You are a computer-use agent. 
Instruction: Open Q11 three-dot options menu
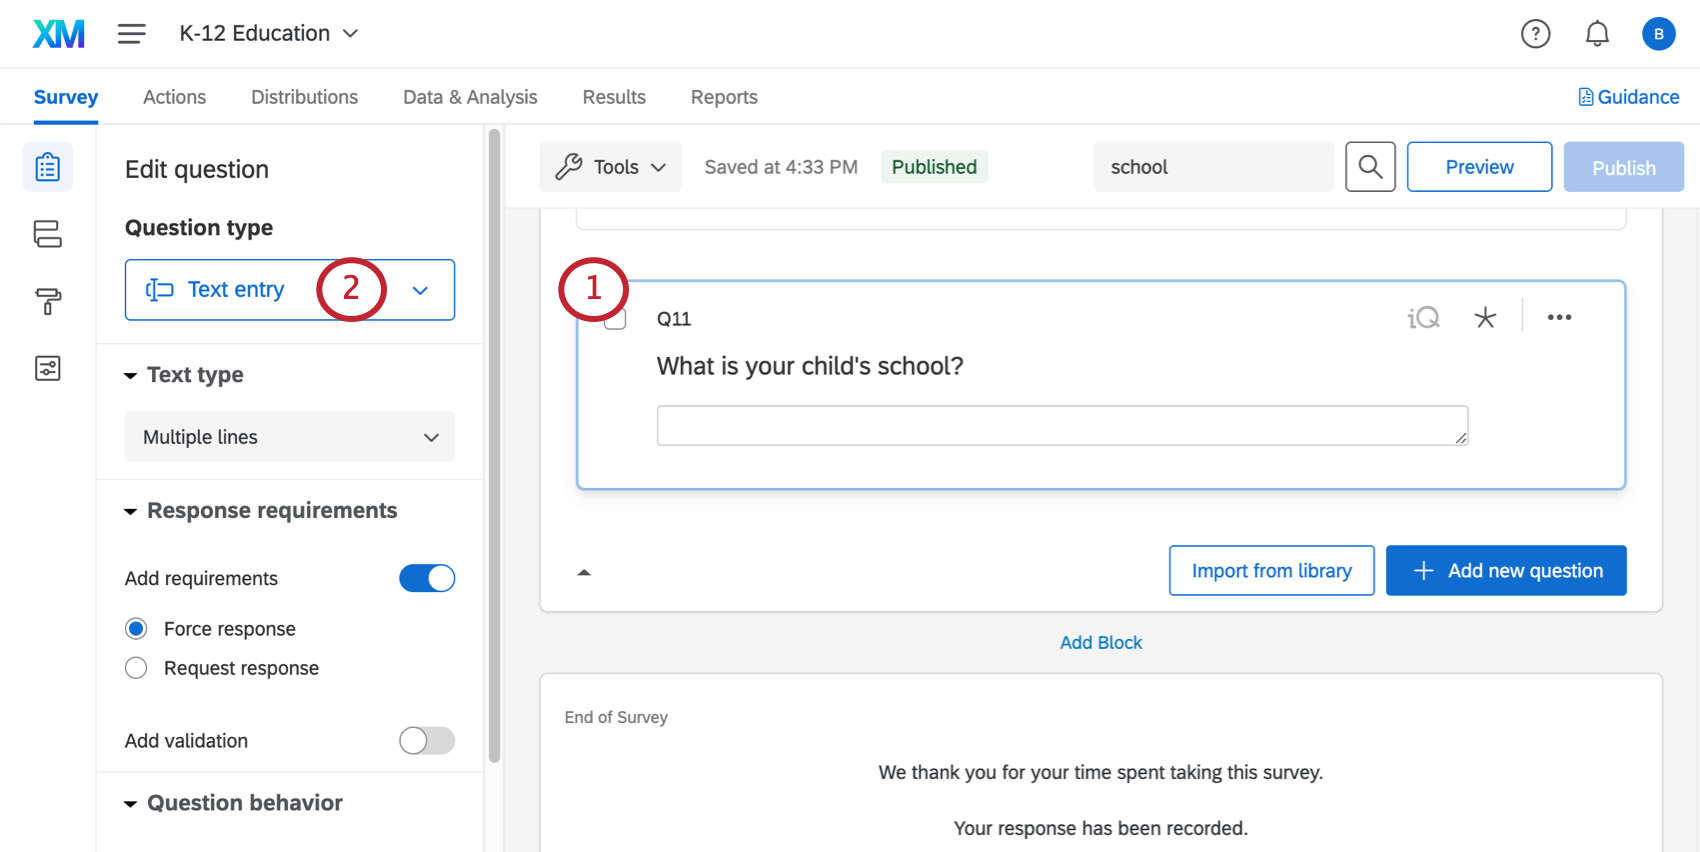coord(1559,318)
